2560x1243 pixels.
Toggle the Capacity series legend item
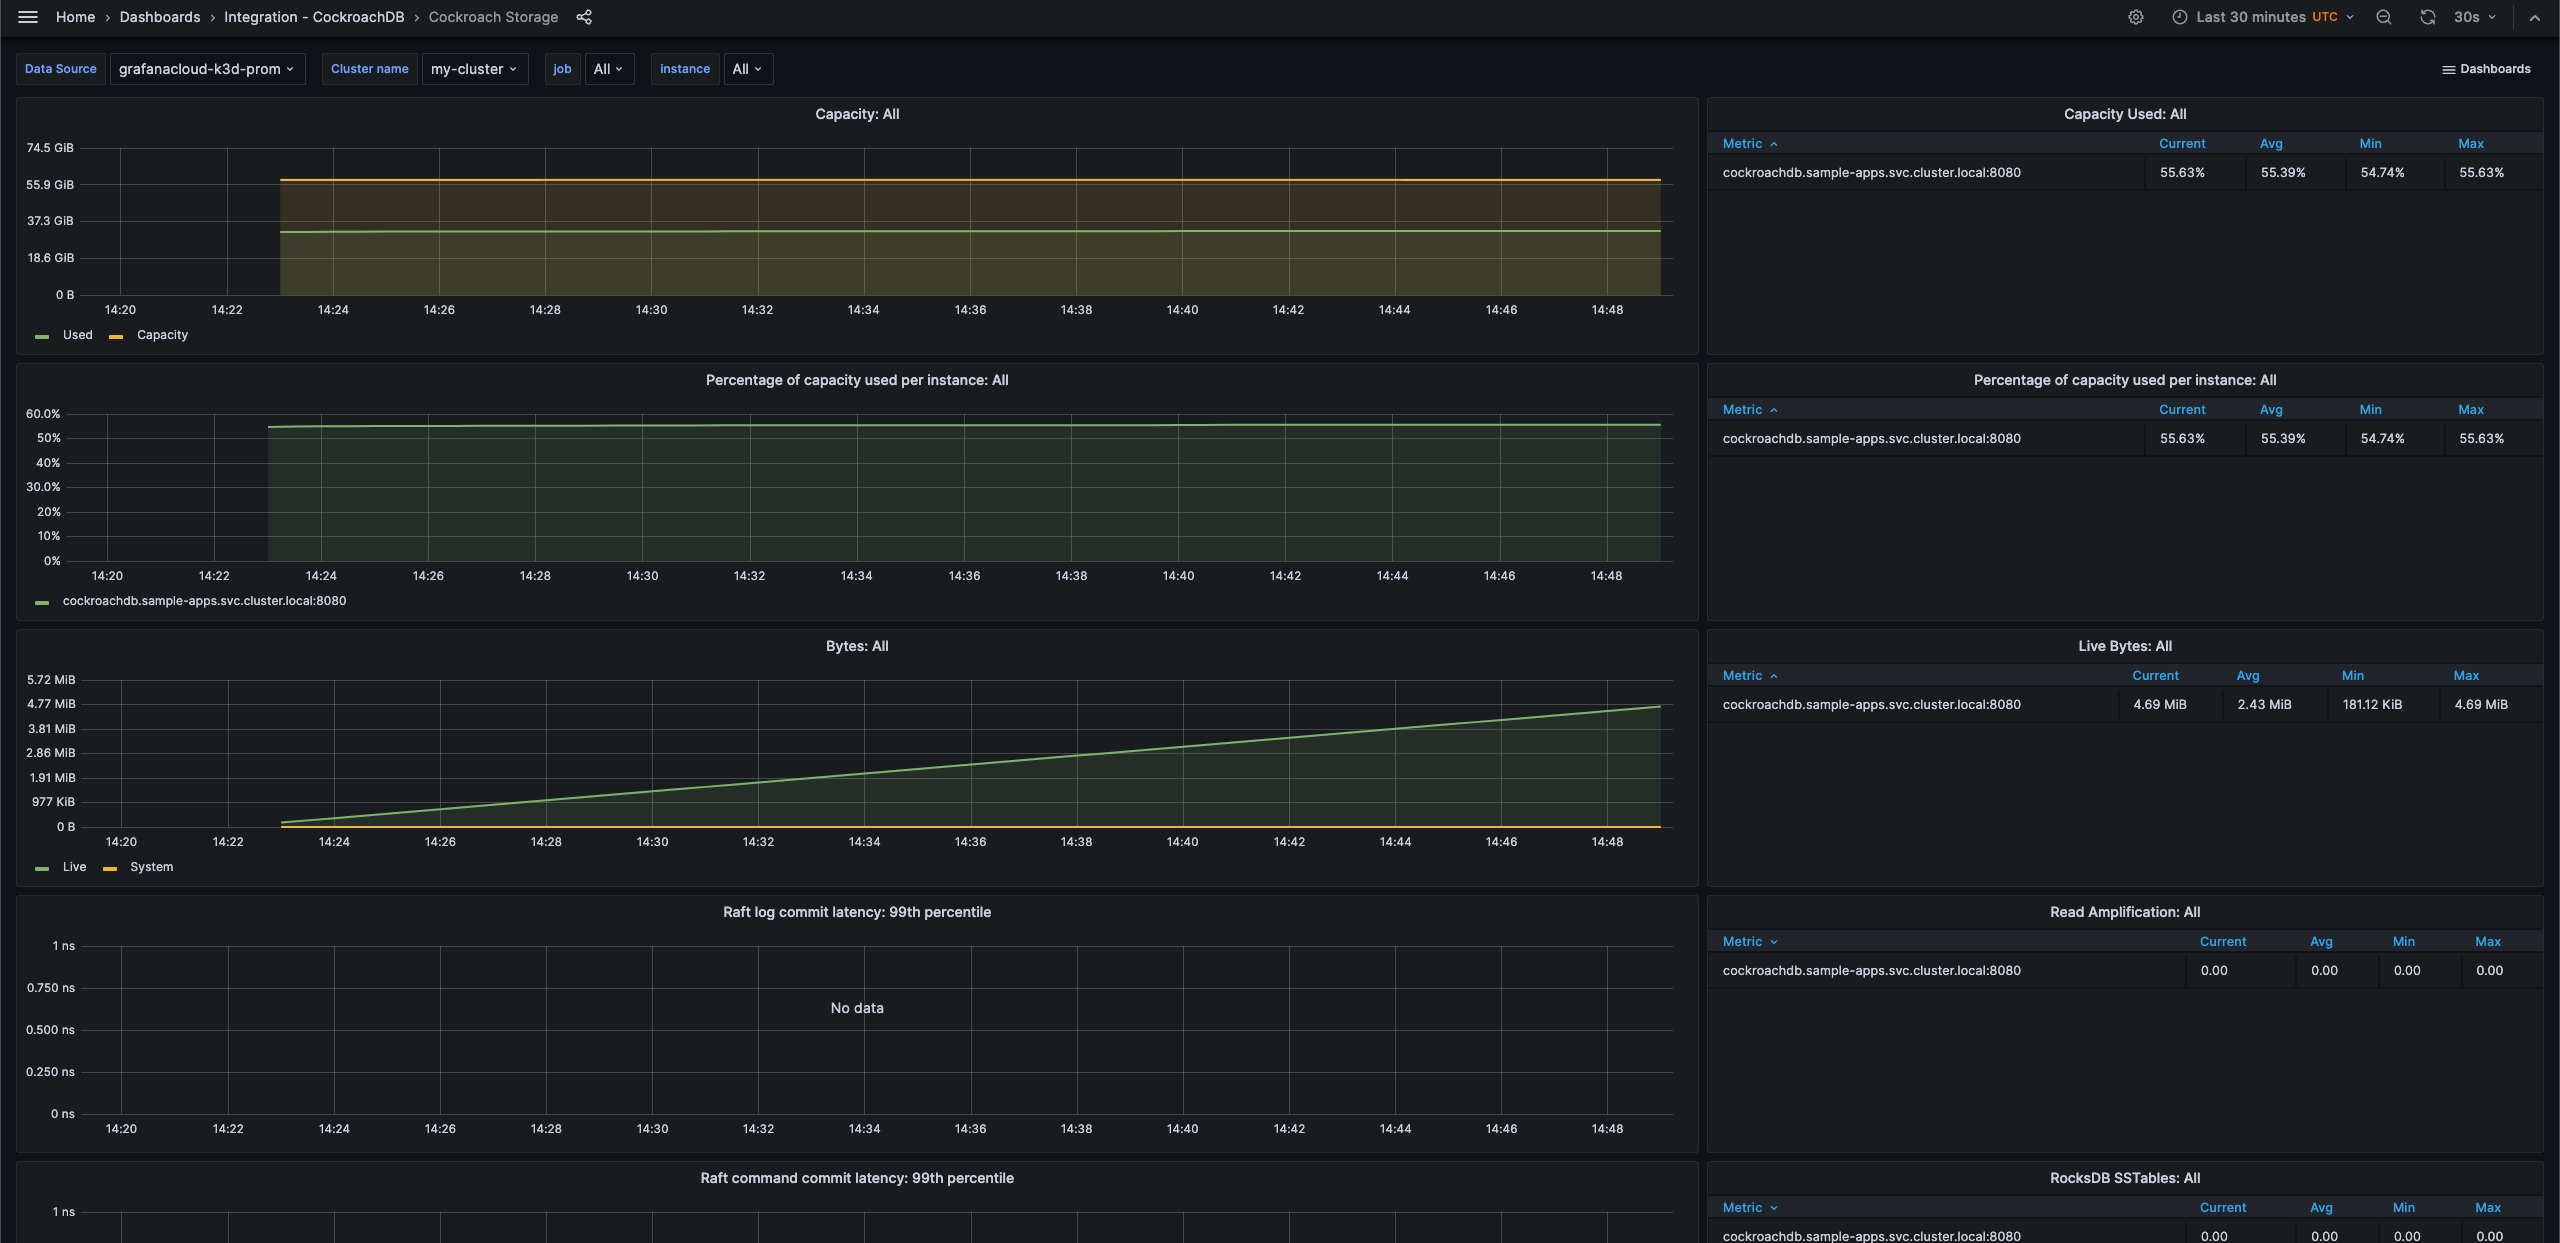point(162,335)
